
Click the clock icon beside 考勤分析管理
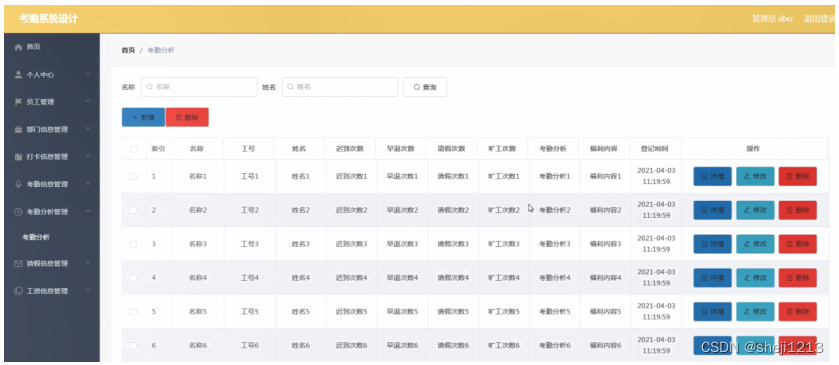(18, 211)
